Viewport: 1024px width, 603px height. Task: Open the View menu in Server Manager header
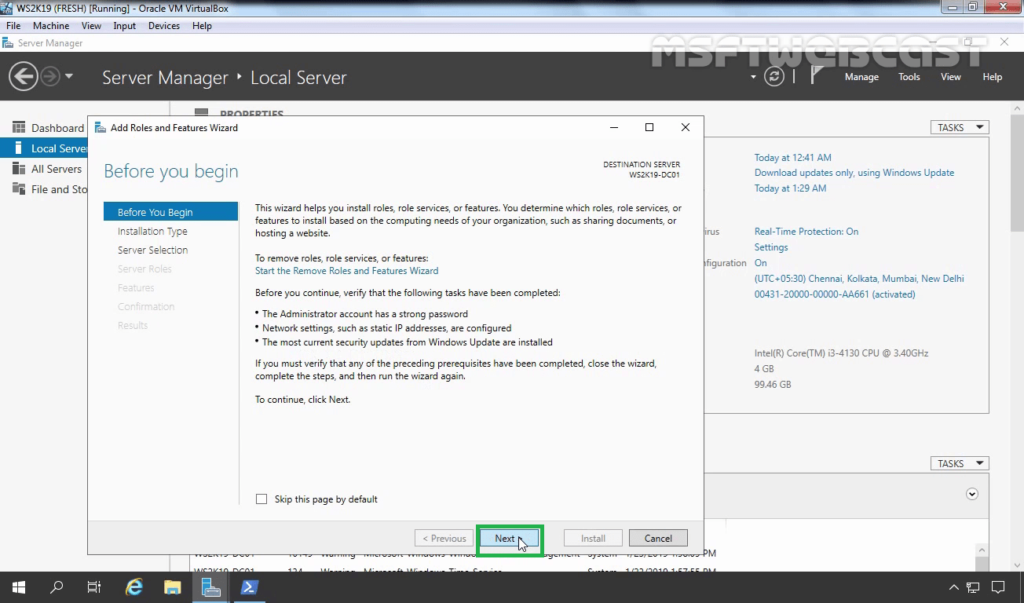tap(950, 77)
